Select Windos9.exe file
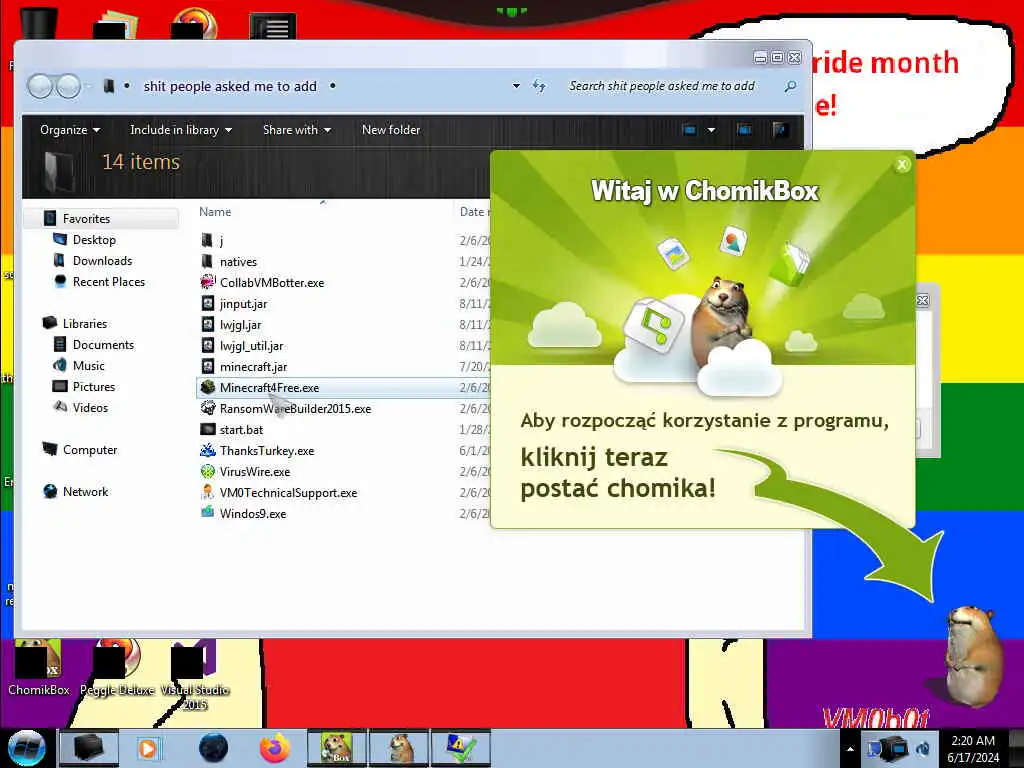This screenshot has width=1024, height=768. pos(253,513)
